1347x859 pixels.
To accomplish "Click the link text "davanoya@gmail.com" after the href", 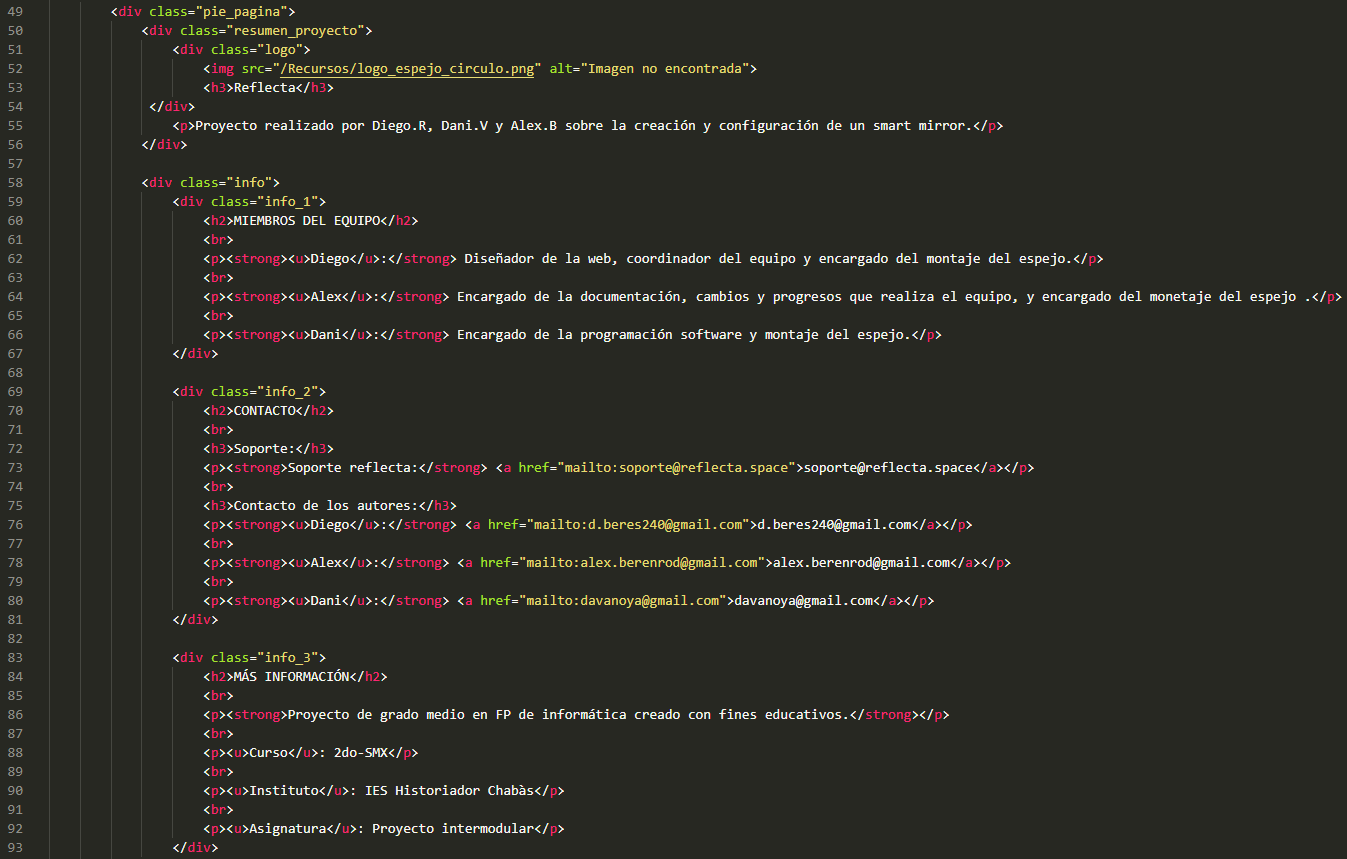I will (x=803, y=601).
